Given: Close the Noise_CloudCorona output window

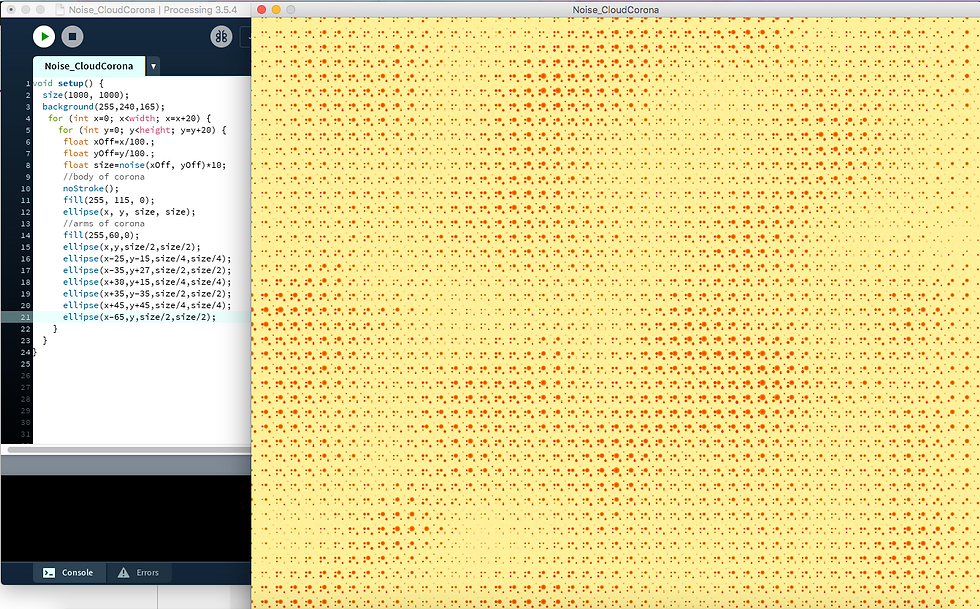Looking at the screenshot, I should [261, 9].
